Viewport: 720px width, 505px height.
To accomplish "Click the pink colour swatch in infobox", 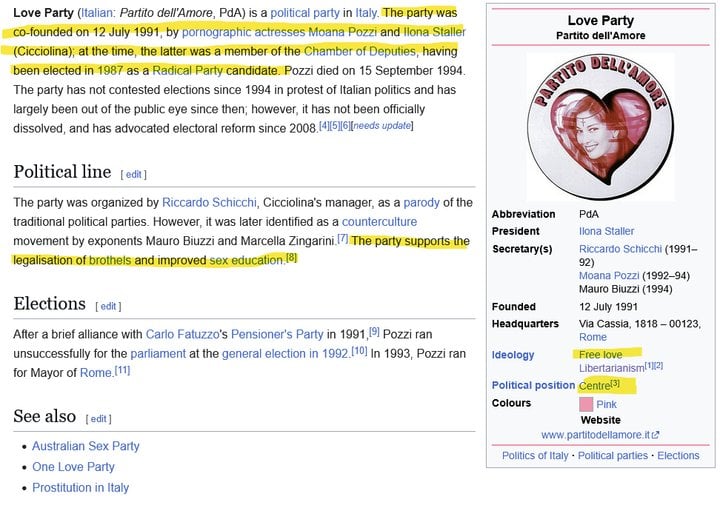I will [586, 404].
